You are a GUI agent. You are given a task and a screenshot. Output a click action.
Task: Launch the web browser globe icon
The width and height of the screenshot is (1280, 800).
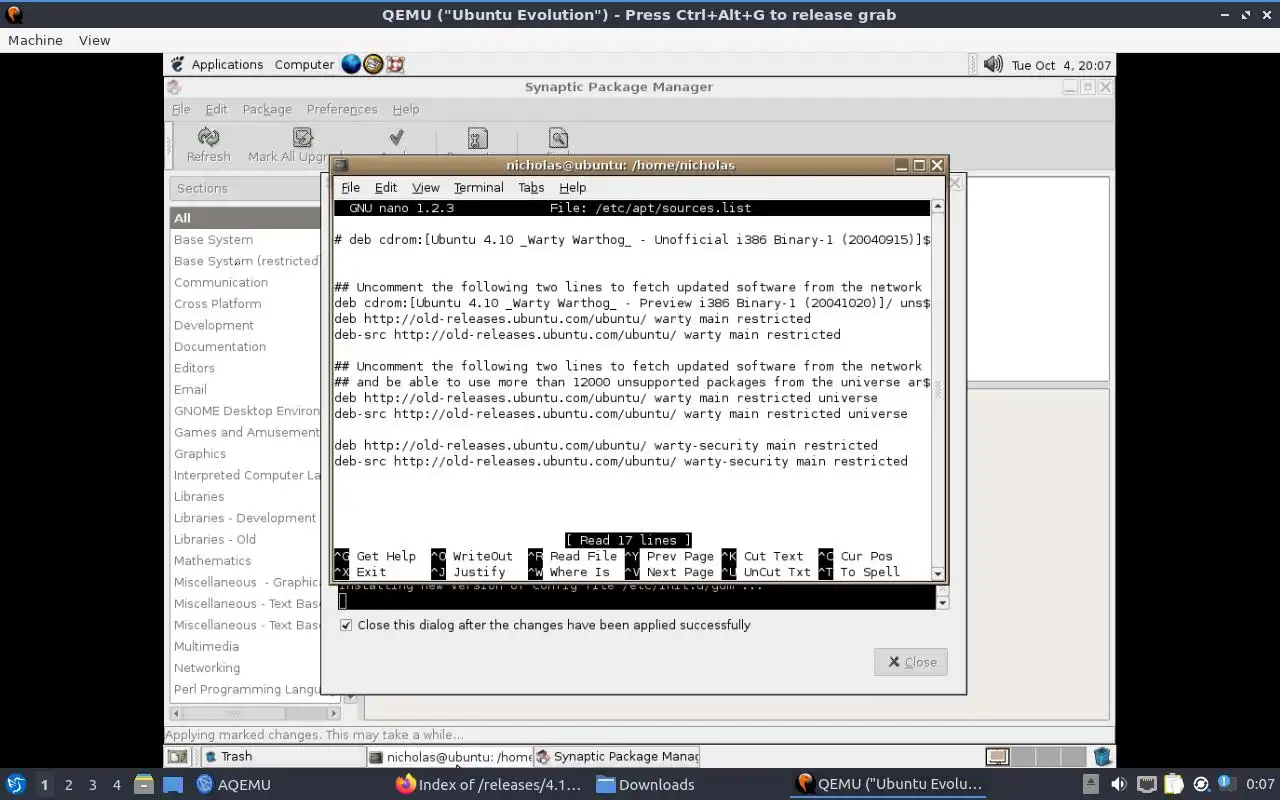351,64
